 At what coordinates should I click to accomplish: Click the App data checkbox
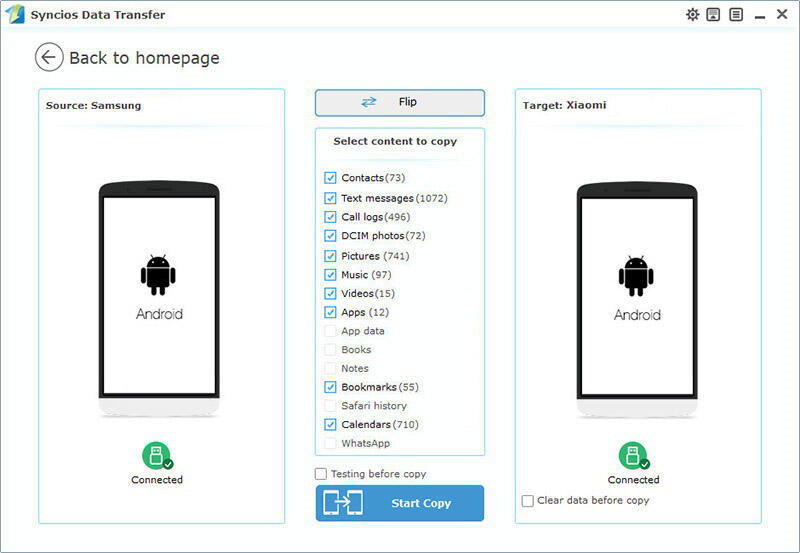pyautogui.click(x=330, y=331)
